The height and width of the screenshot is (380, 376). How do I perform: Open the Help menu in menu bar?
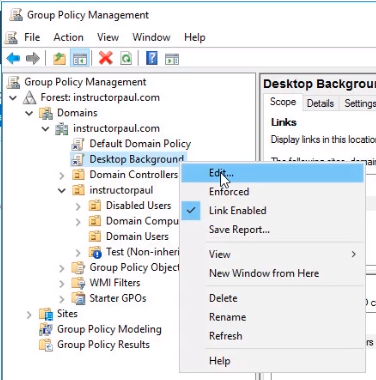click(195, 37)
